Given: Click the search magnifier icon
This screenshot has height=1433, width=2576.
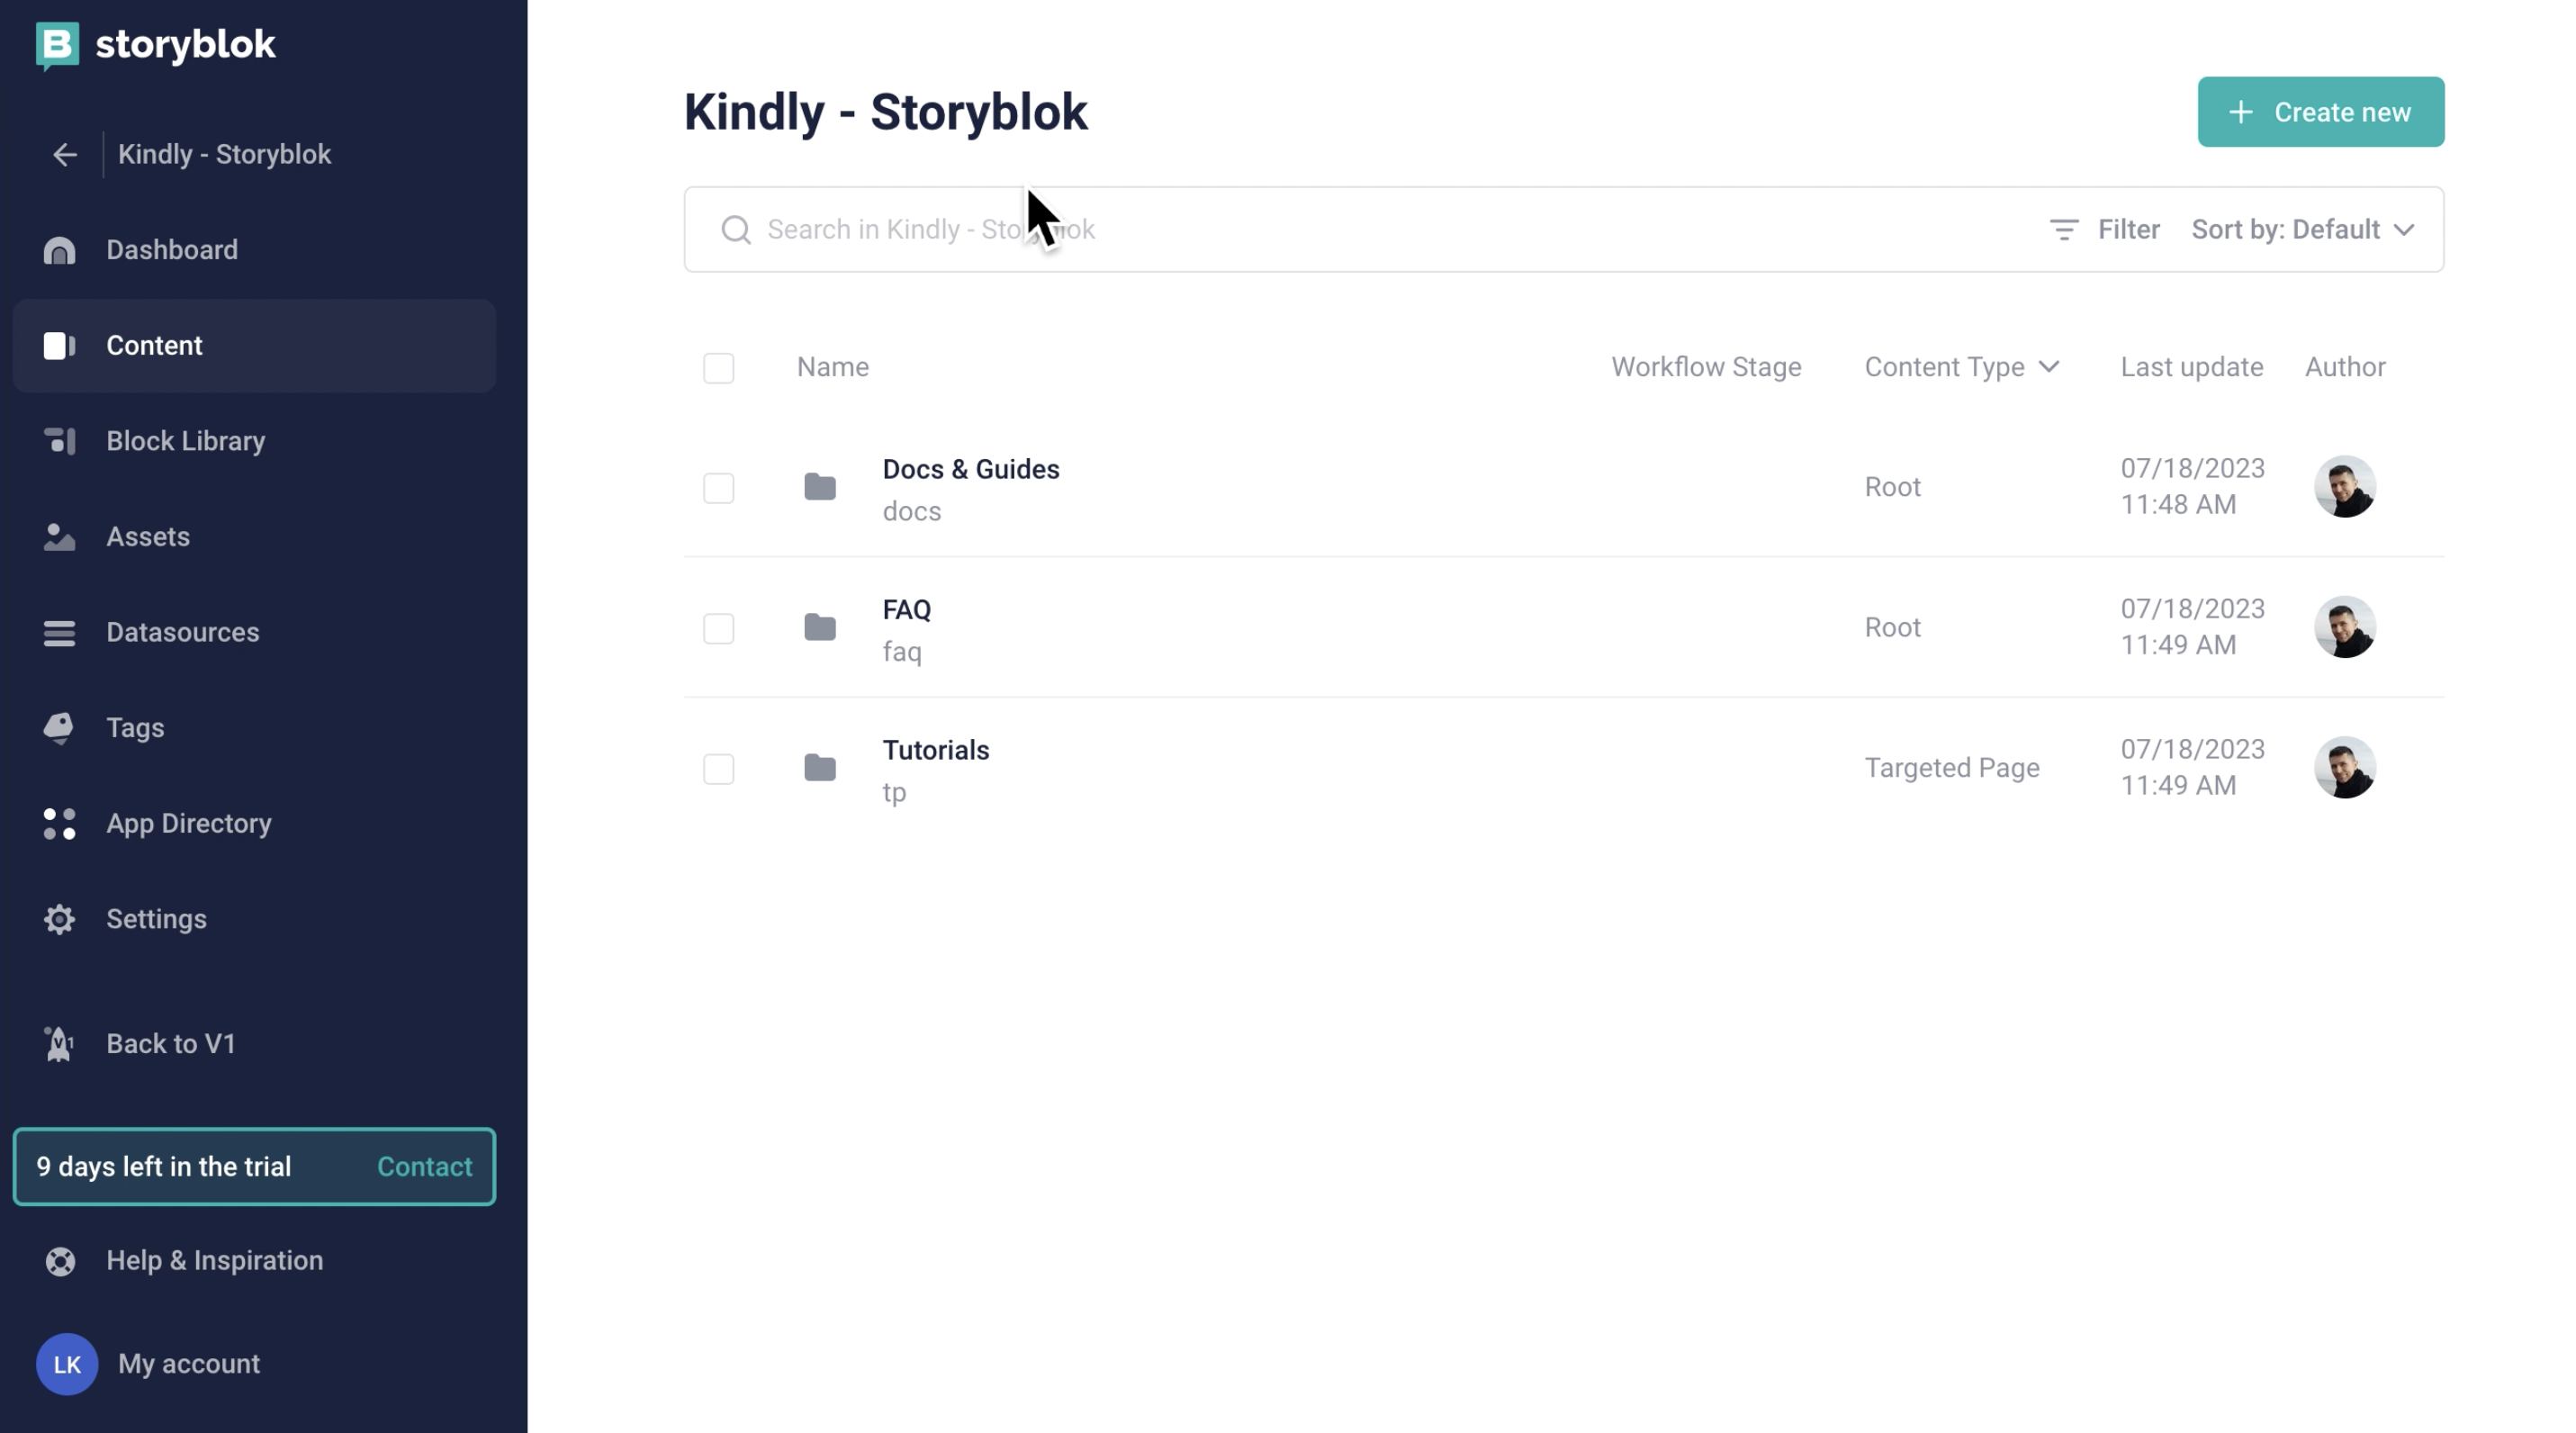Looking at the screenshot, I should [736, 230].
